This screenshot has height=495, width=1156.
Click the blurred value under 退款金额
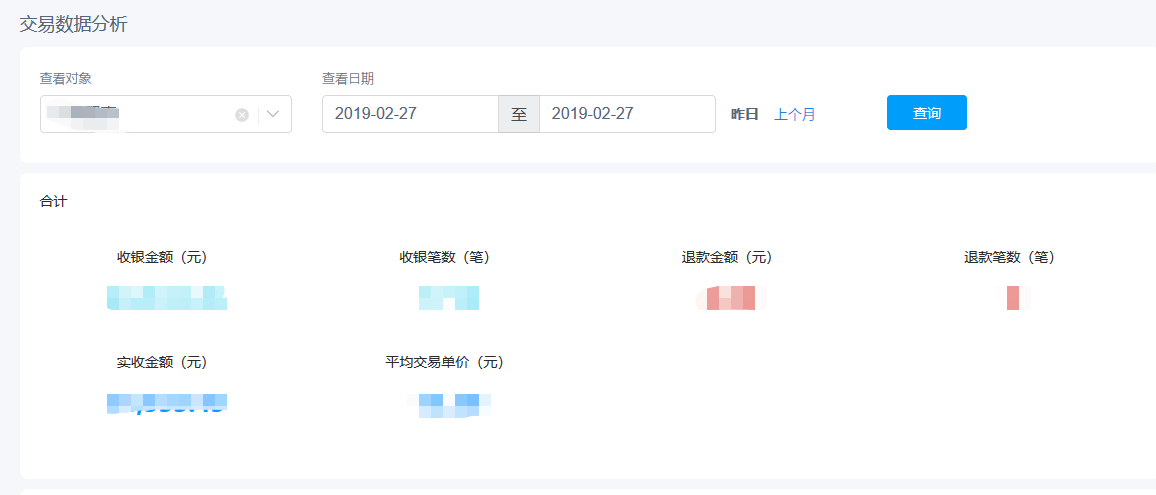click(x=731, y=298)
